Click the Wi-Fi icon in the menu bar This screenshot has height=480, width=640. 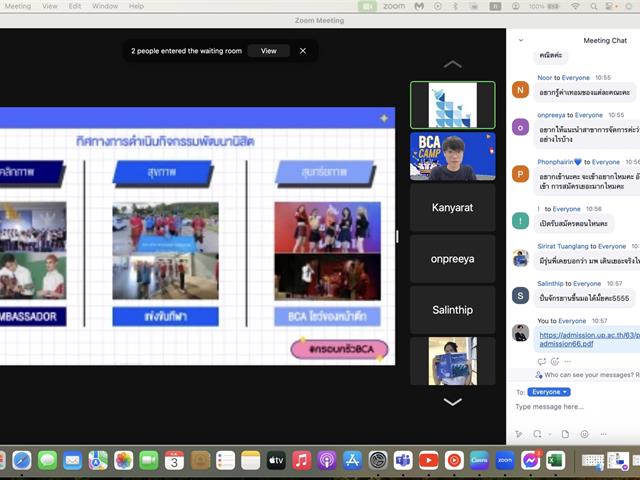(576, 6)
